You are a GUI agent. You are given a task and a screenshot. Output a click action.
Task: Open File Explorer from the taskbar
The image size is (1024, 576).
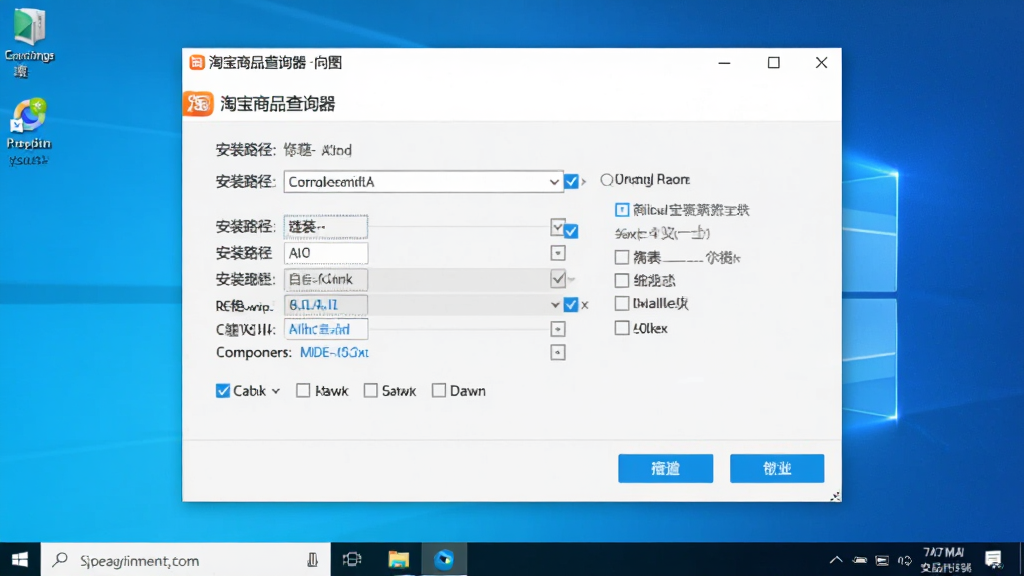[398, 559]
